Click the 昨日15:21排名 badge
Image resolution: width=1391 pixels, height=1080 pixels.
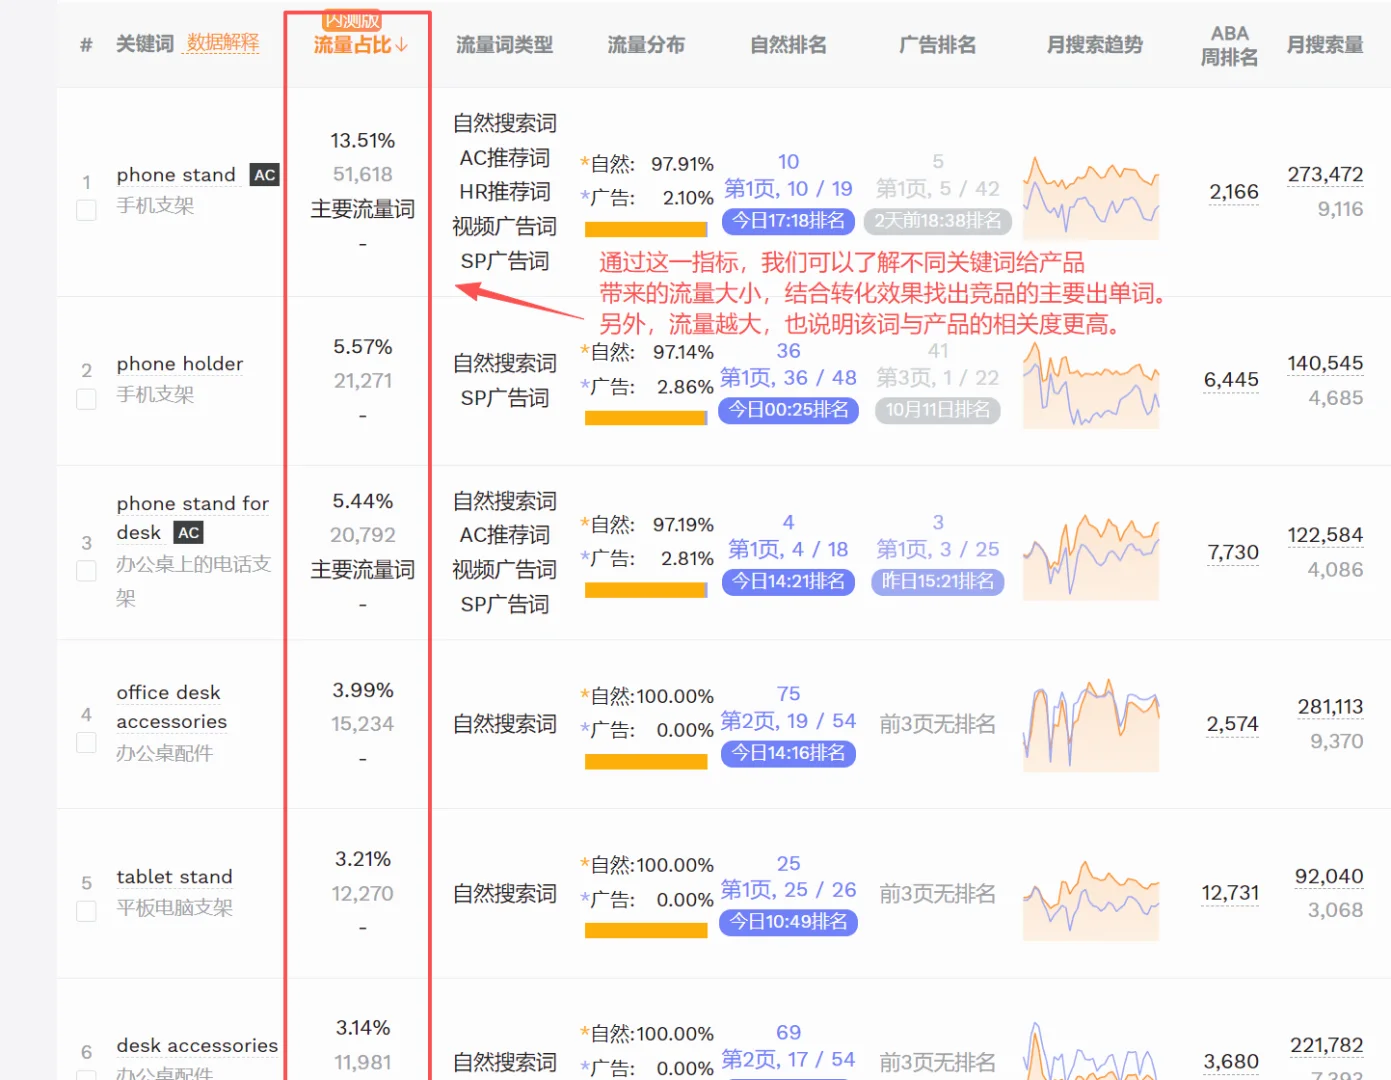[x=938, y=582]
